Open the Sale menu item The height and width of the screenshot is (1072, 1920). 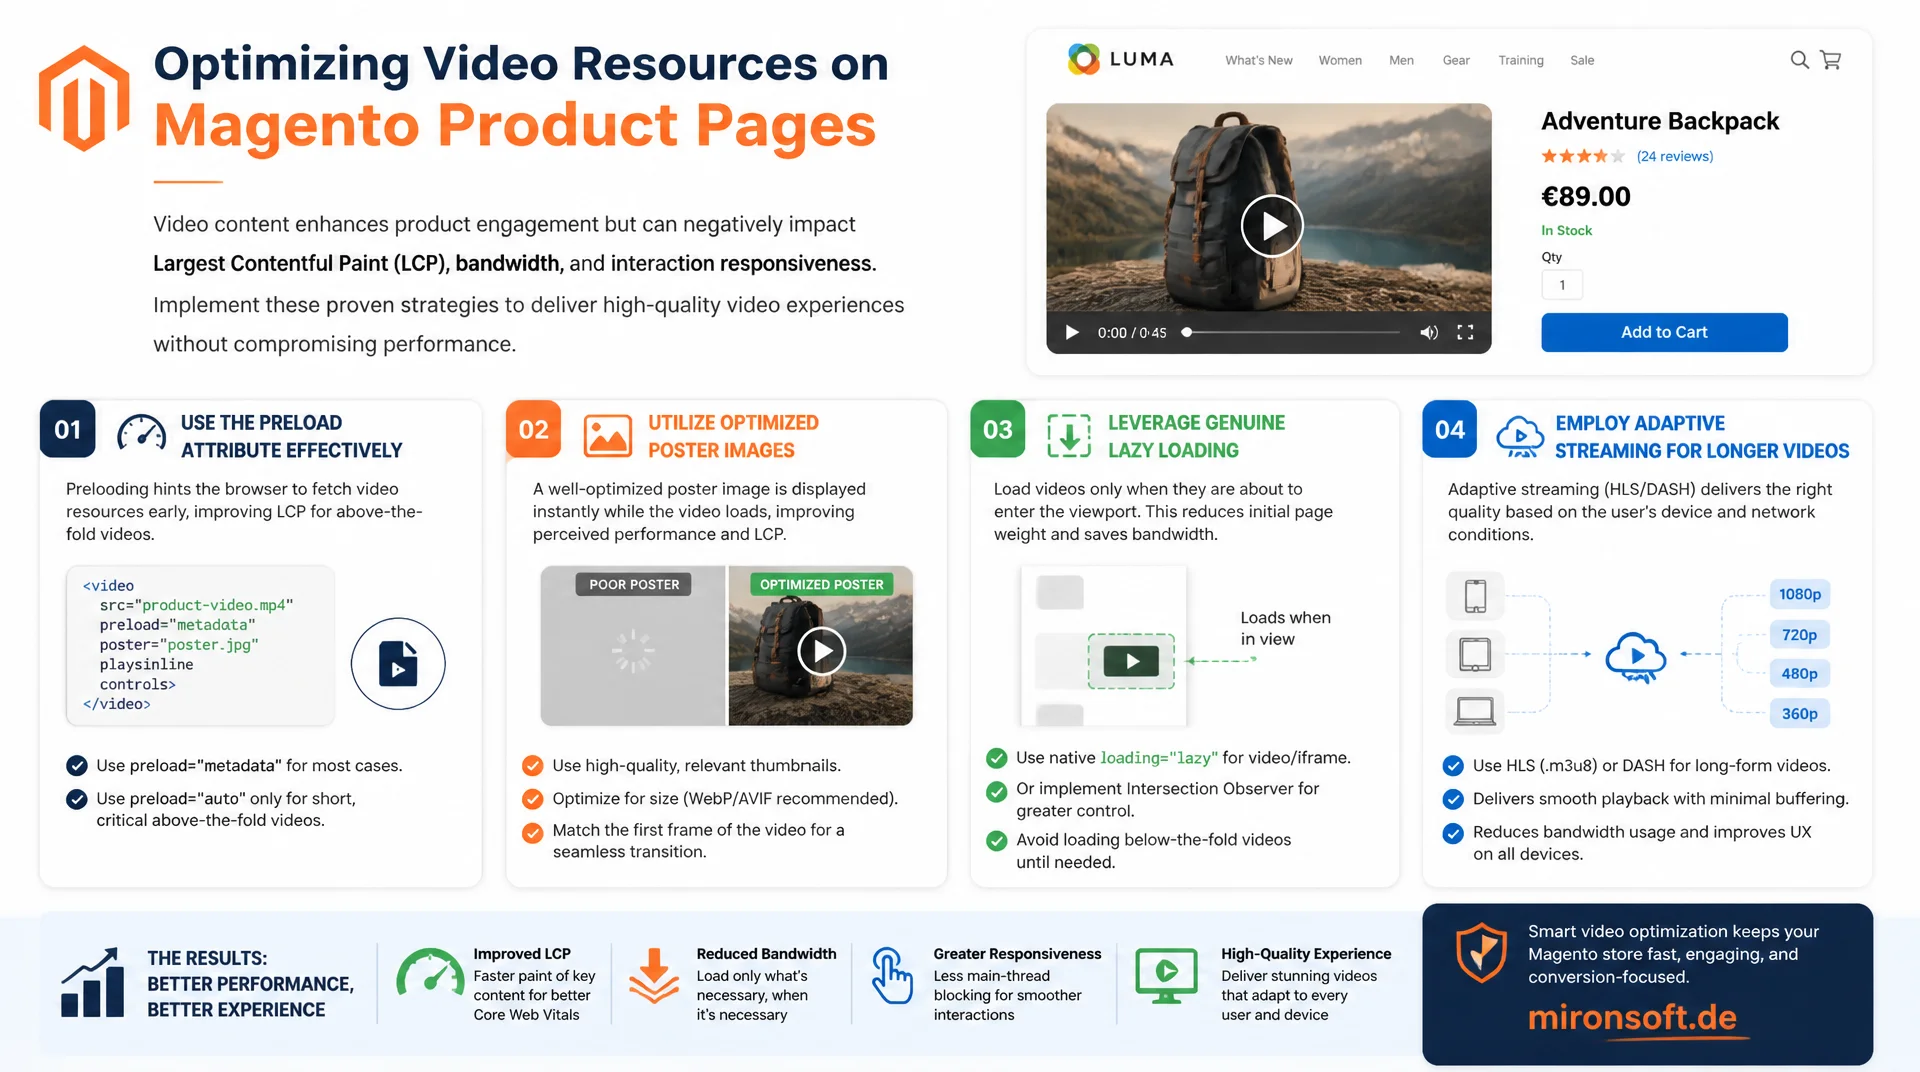click(1582, 60)
